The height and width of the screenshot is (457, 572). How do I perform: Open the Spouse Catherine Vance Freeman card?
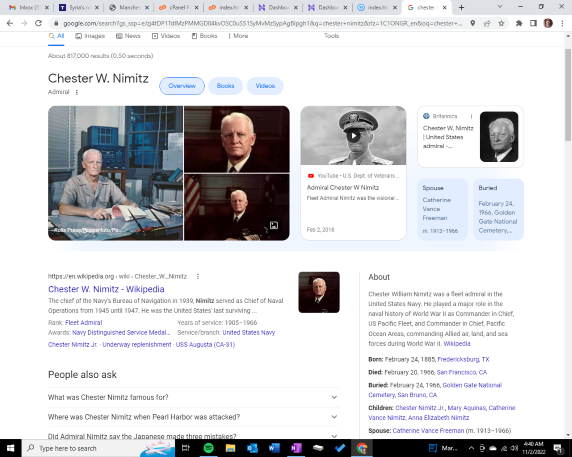pos(442,209)
